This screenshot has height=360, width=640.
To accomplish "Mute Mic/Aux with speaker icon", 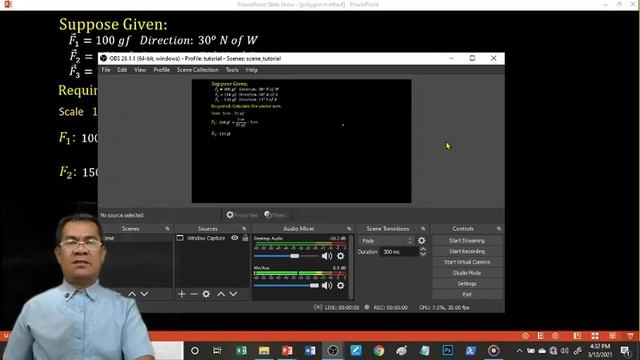I will click(327, 286).
